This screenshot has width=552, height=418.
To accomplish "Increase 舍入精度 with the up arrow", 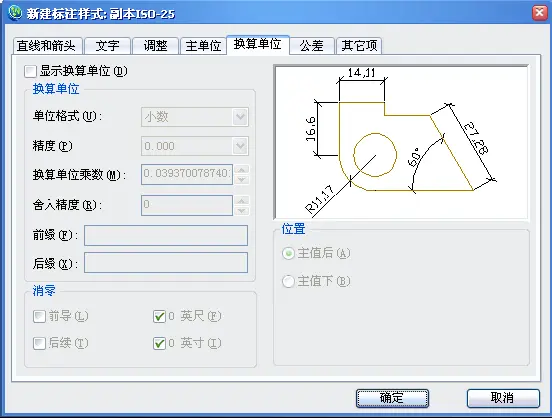I will click(x=242, y=200).
